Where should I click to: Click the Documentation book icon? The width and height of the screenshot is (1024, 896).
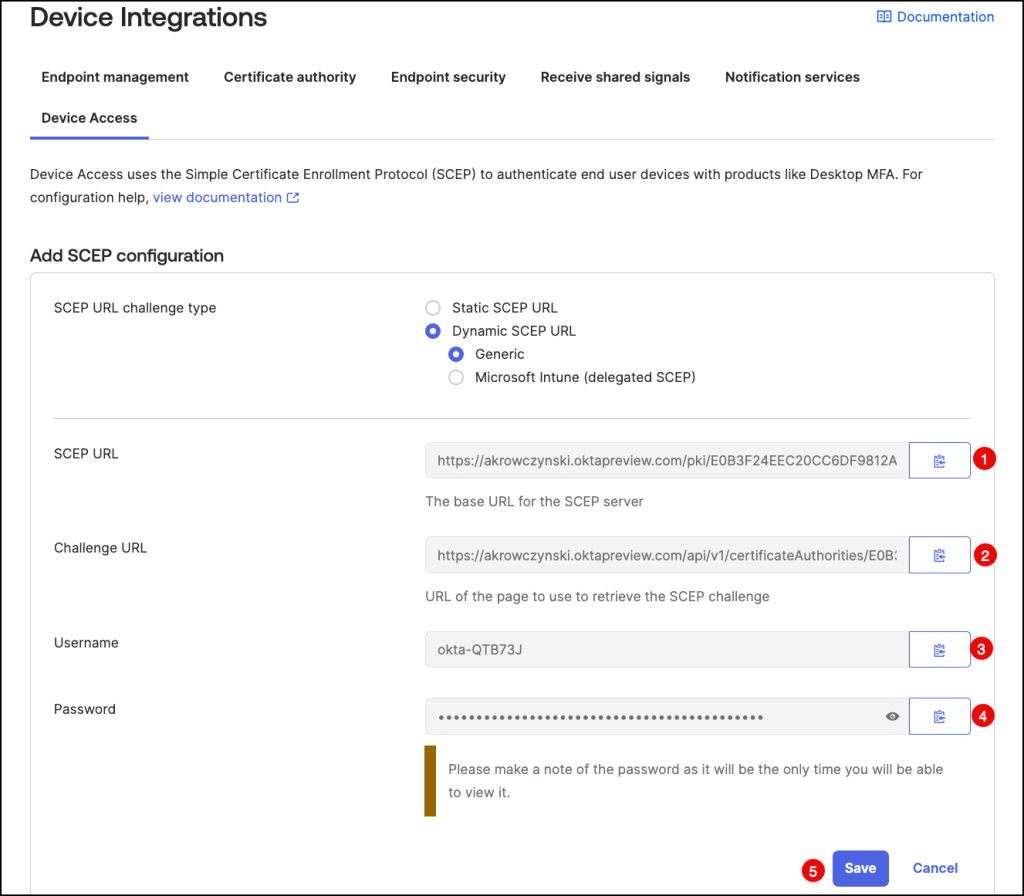884,17
